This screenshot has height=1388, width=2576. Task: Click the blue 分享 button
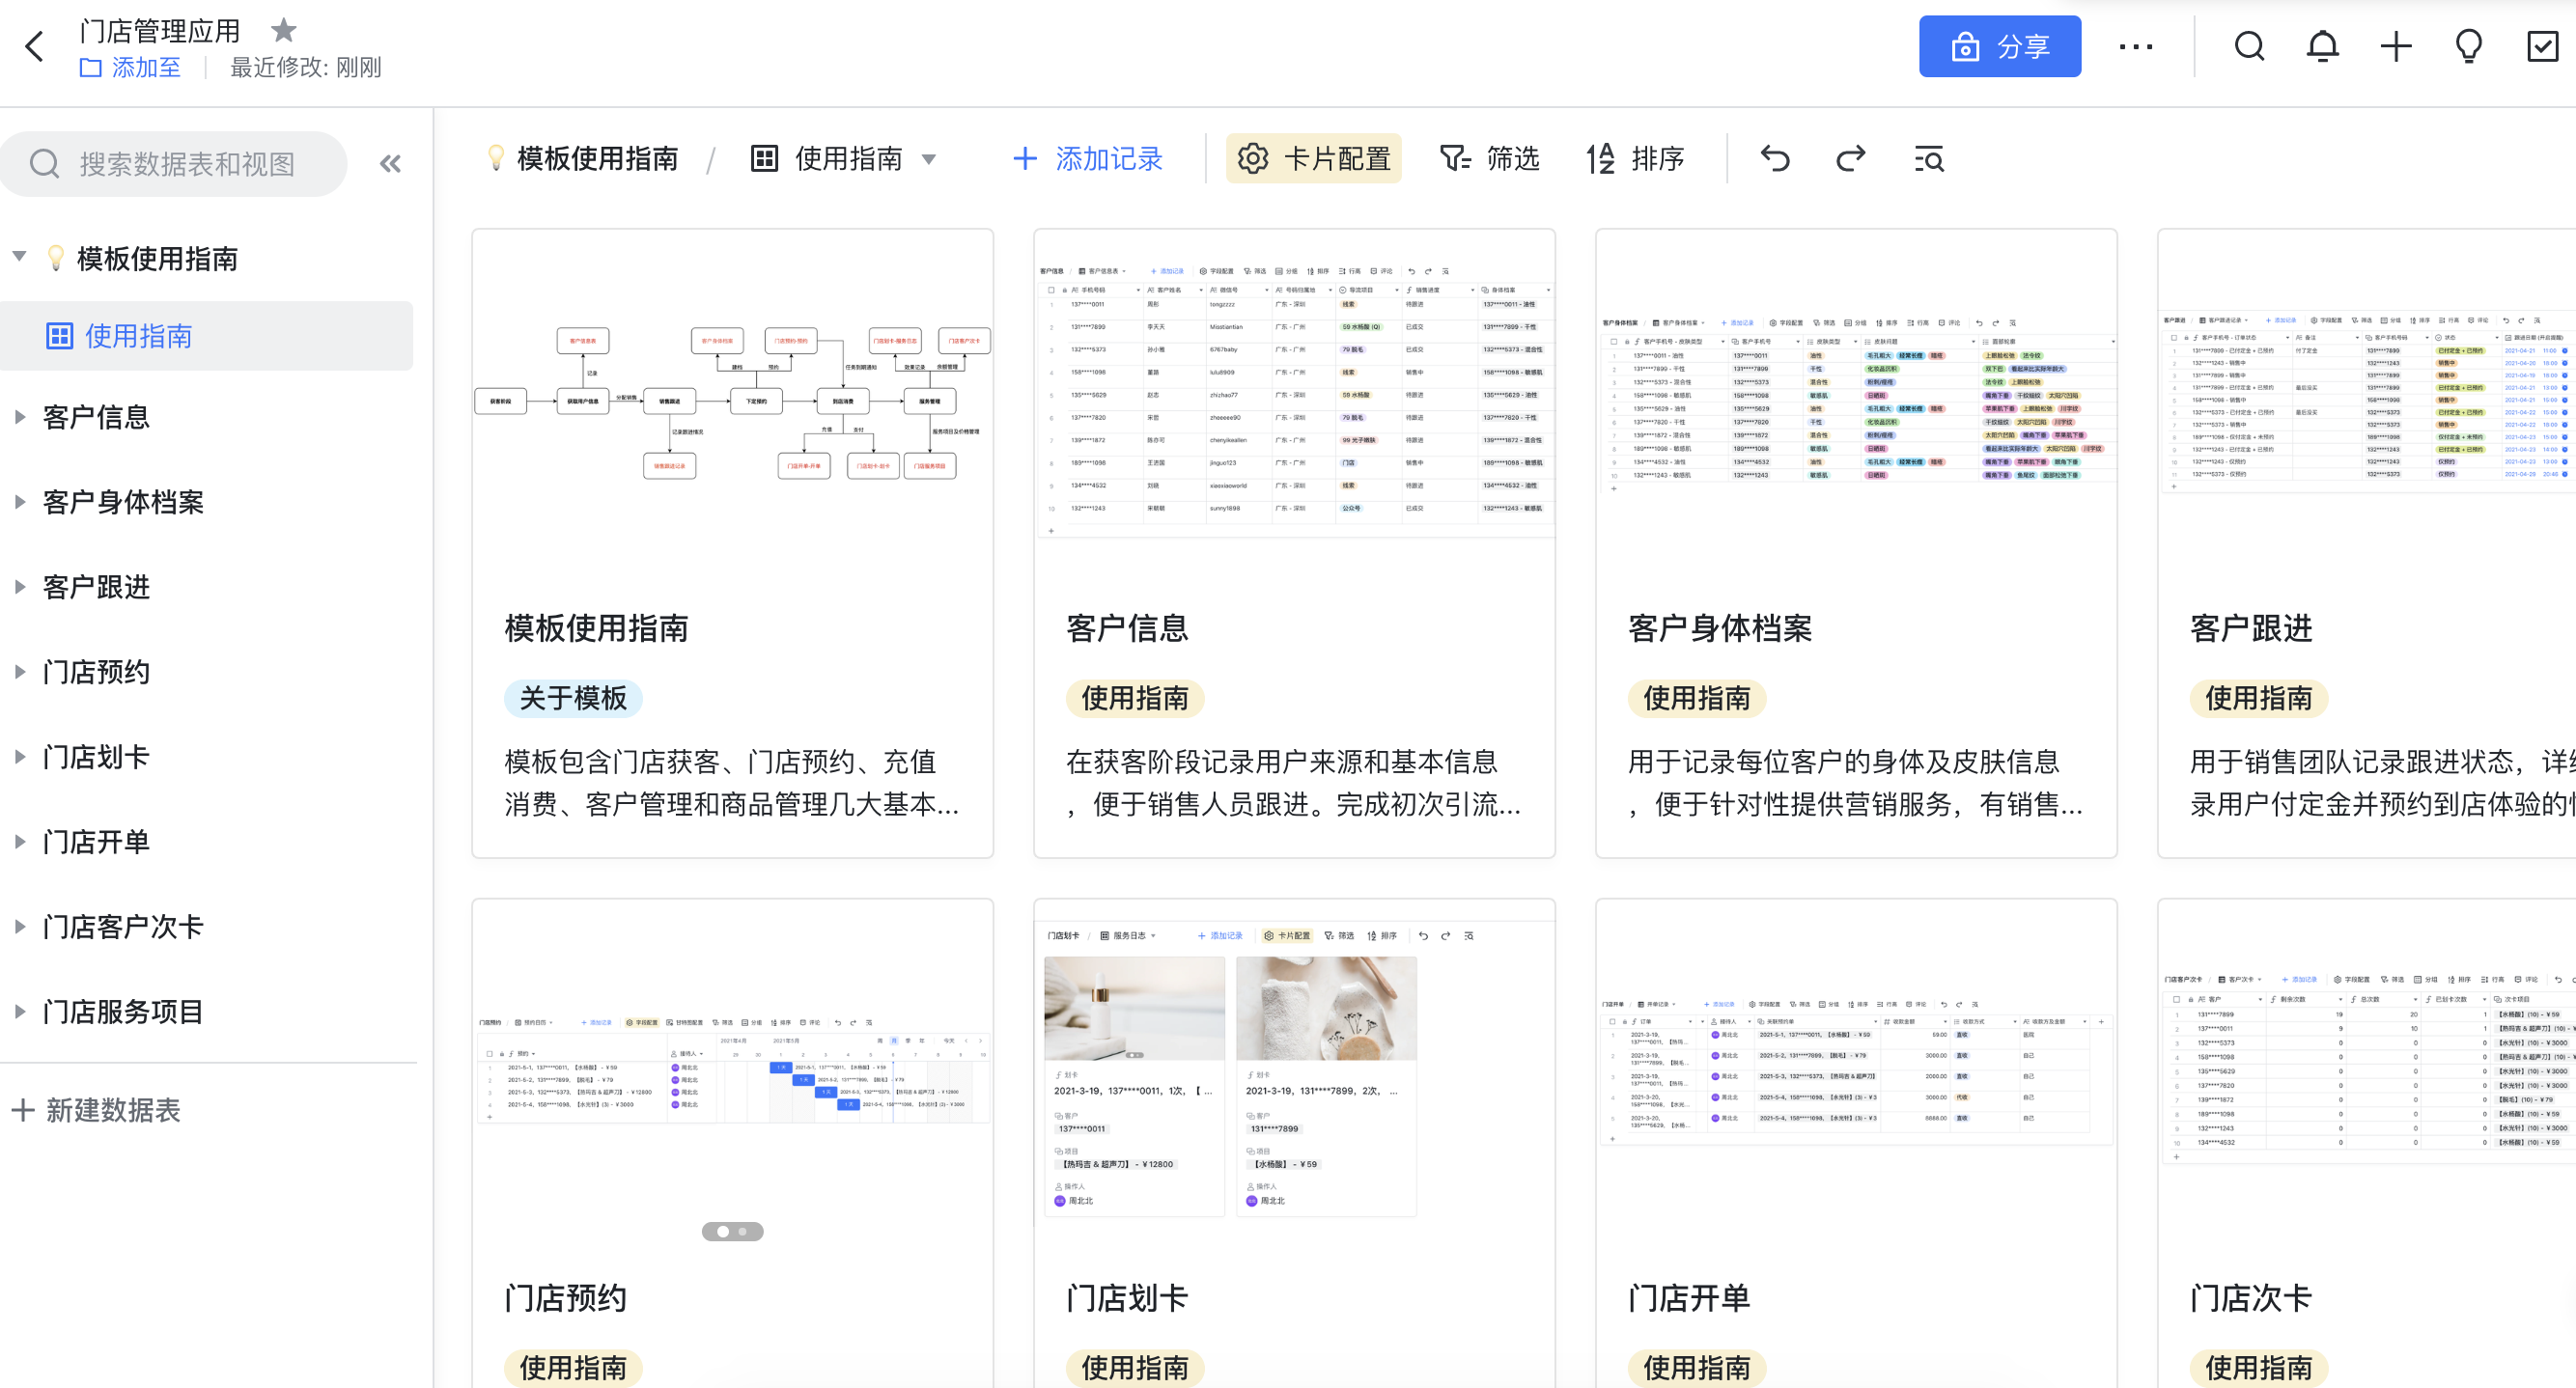(1999, 46)
